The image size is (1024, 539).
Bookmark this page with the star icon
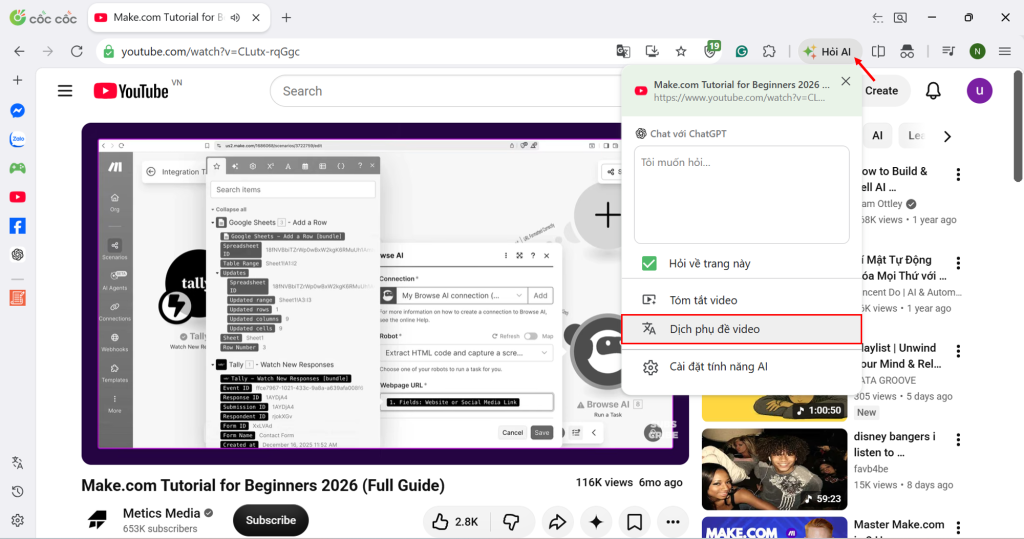click(x=681, y=51)
